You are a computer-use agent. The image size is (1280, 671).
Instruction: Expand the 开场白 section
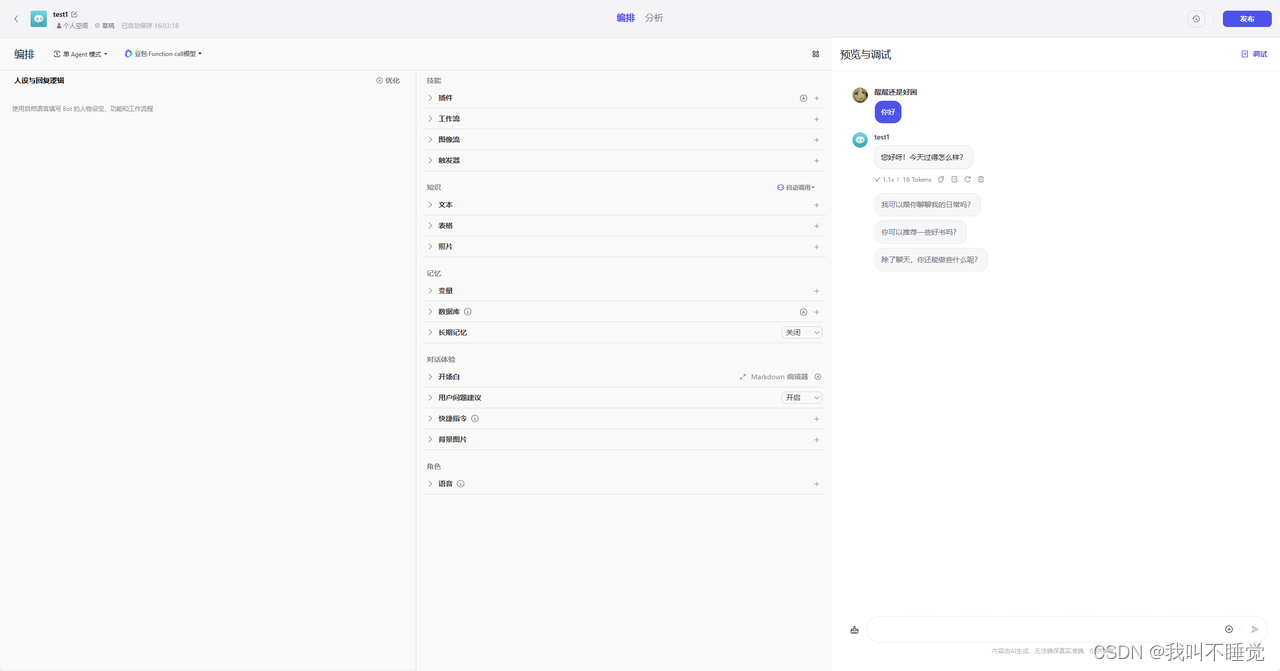430,377
